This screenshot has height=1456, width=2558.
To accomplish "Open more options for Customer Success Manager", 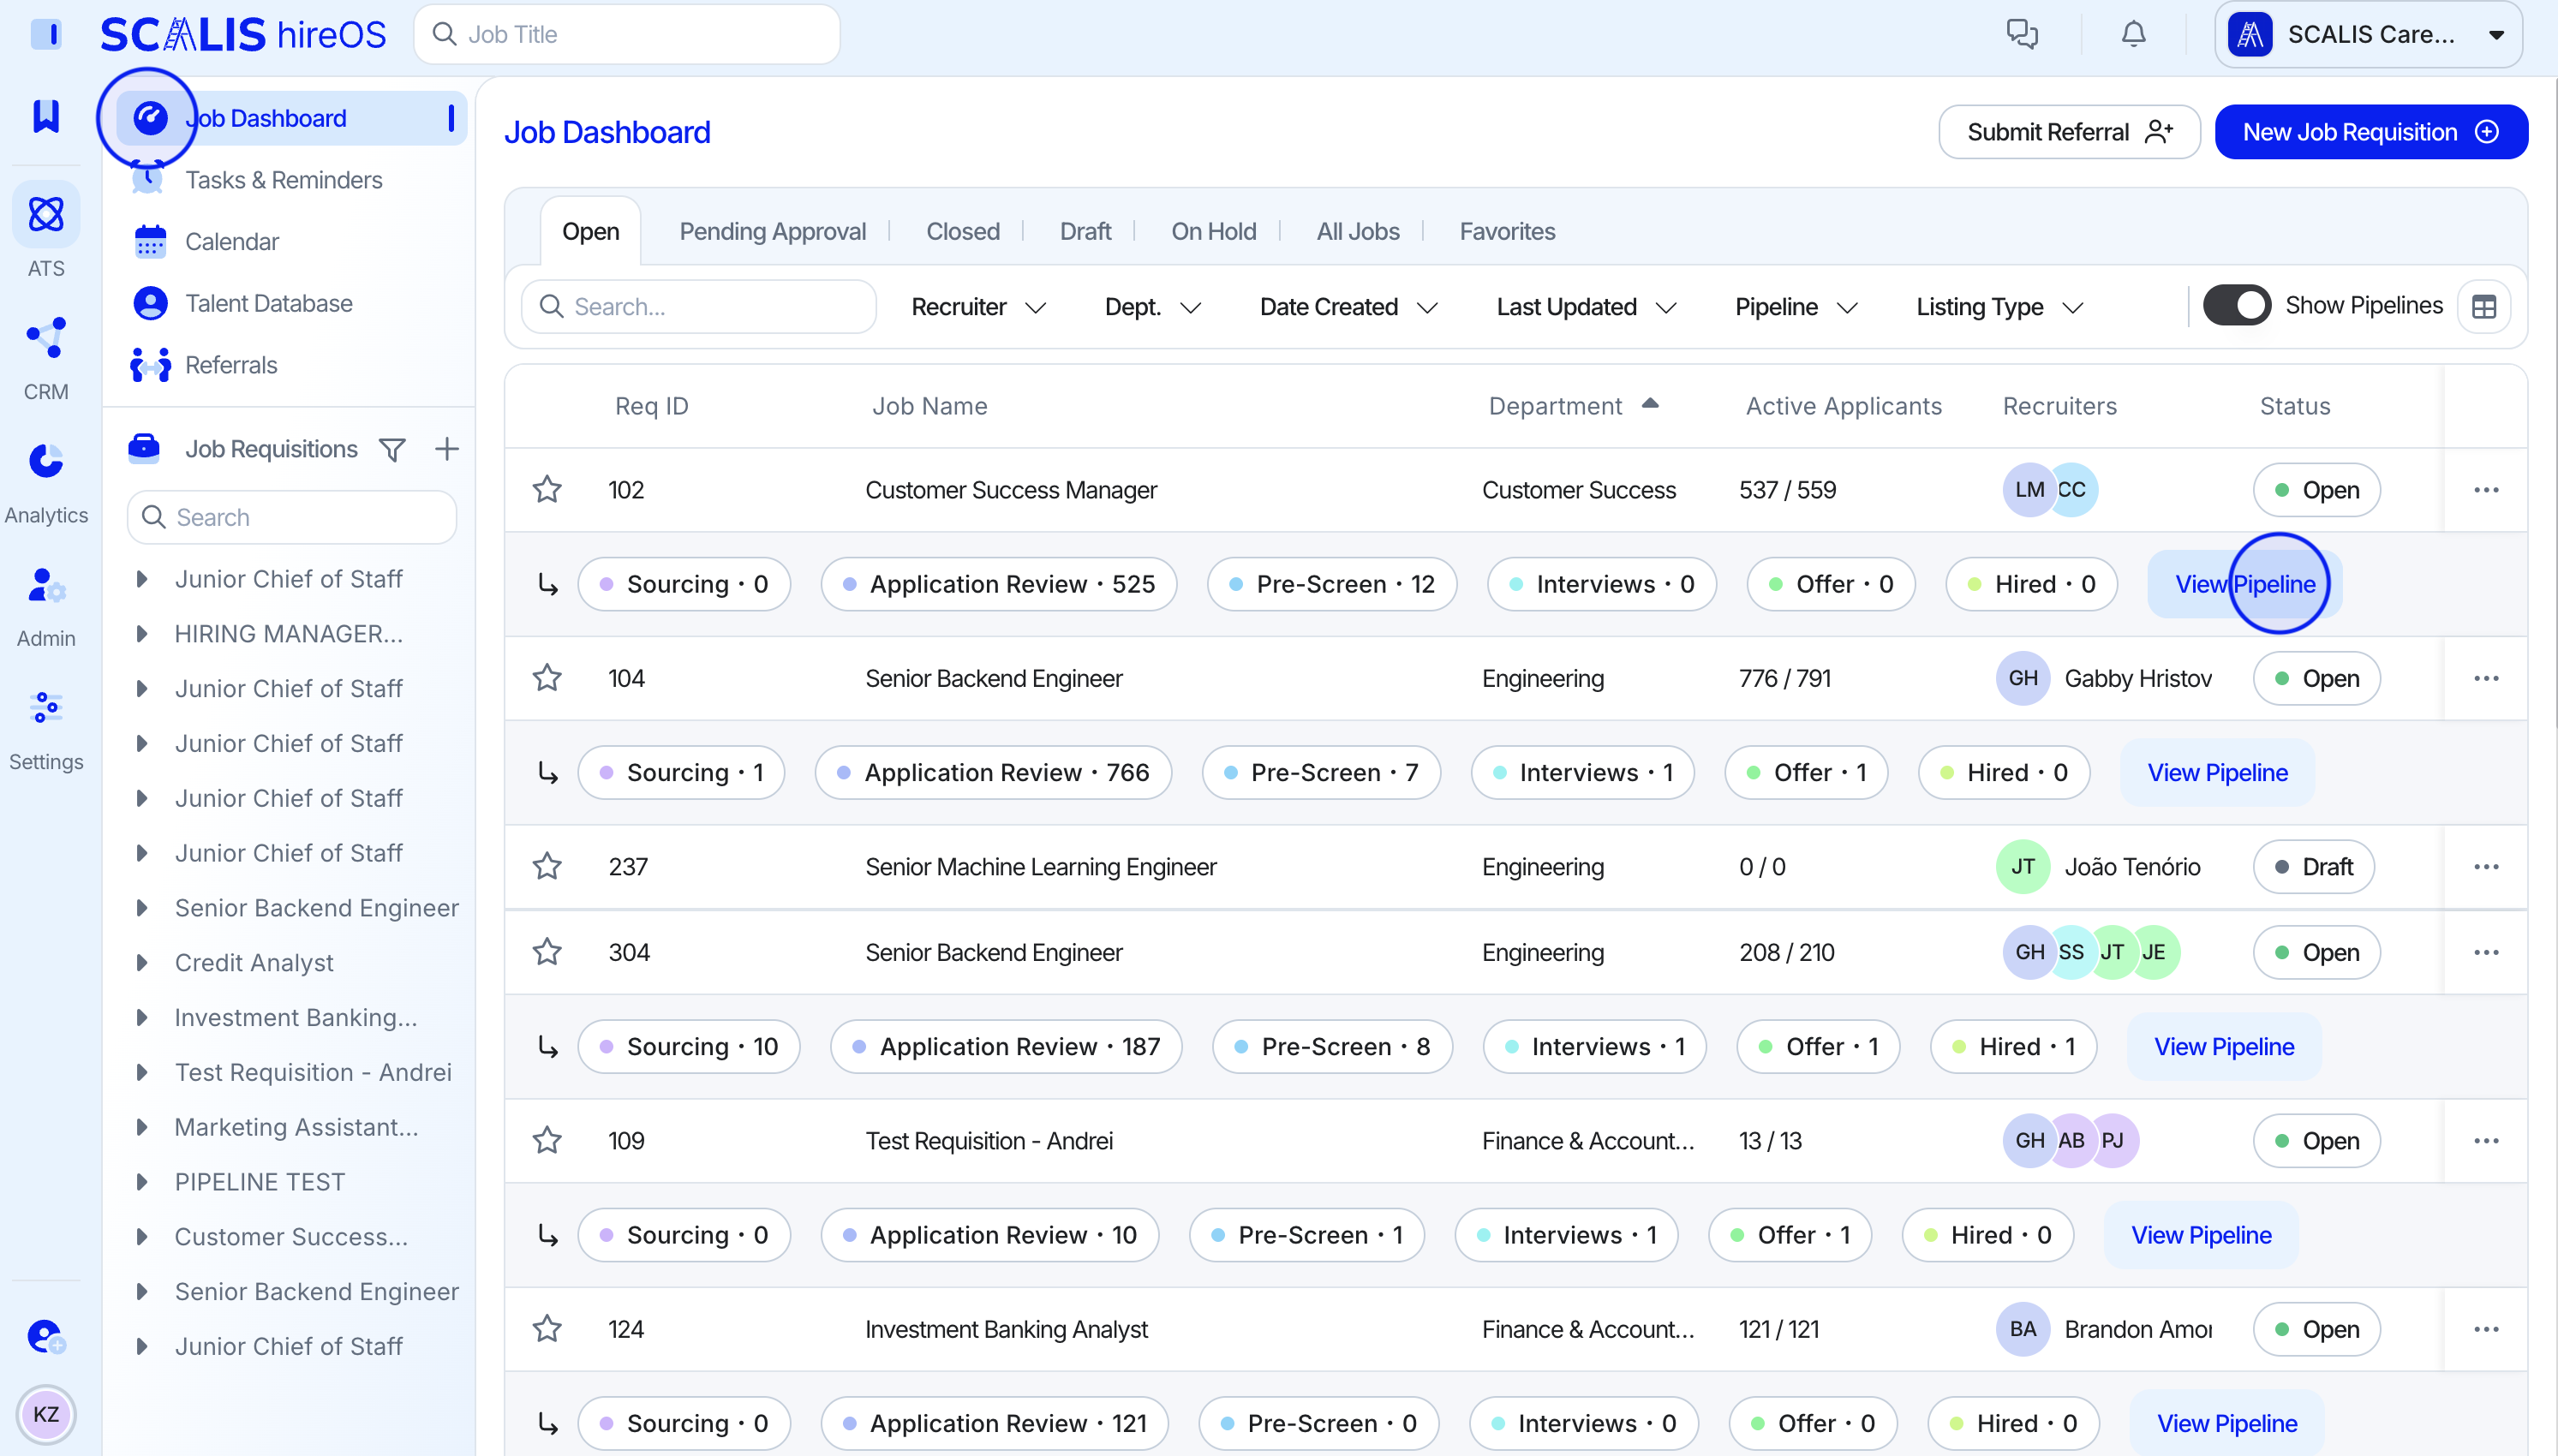I will click(x=2486, y=490).
